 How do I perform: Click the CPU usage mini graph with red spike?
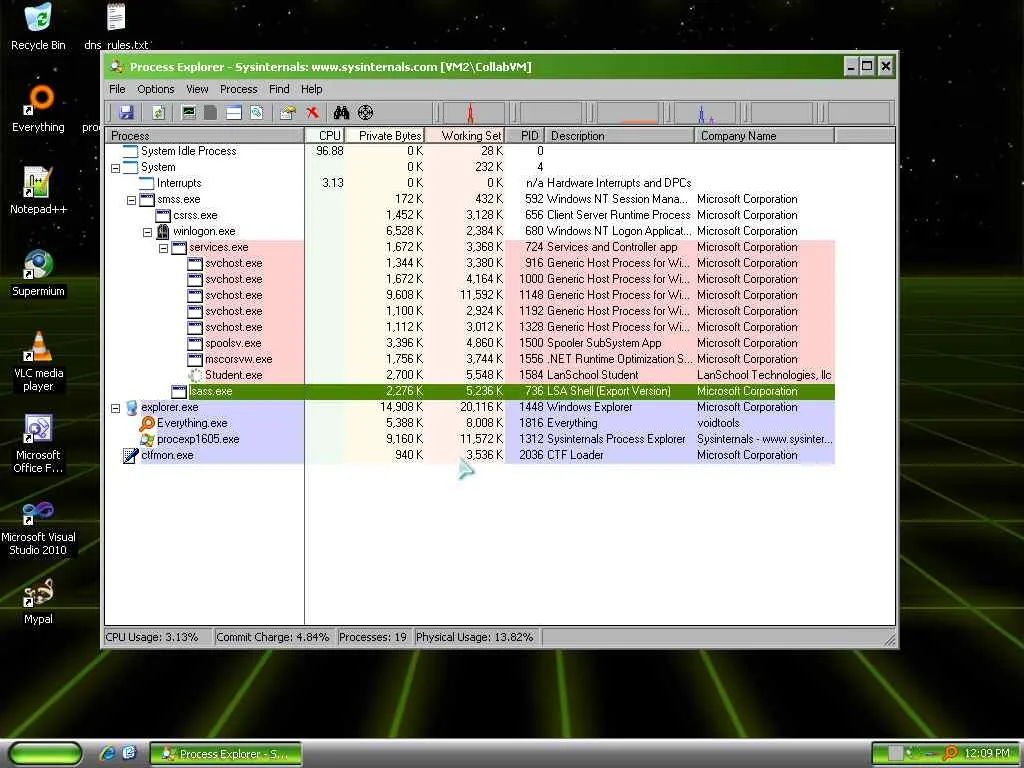(x=472, y=113)
